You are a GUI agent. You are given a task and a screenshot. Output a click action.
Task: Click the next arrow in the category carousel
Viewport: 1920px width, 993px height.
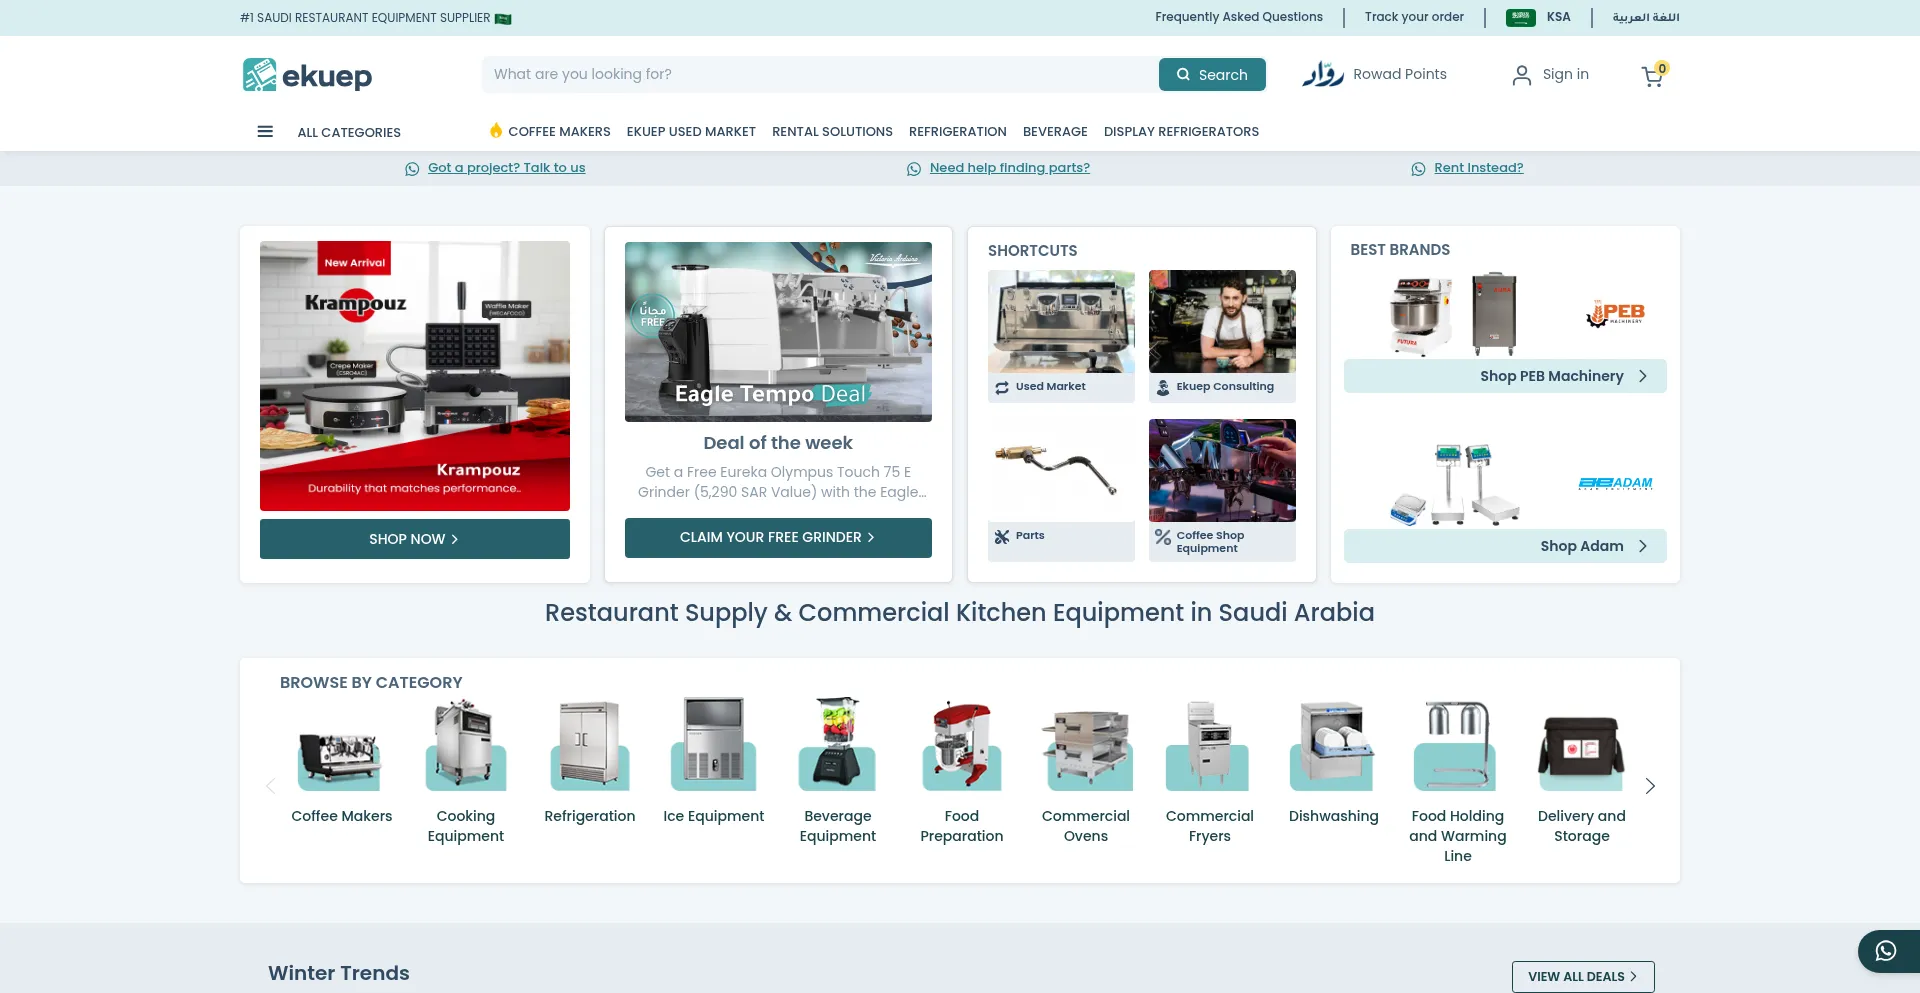[x=1650, y=786]
